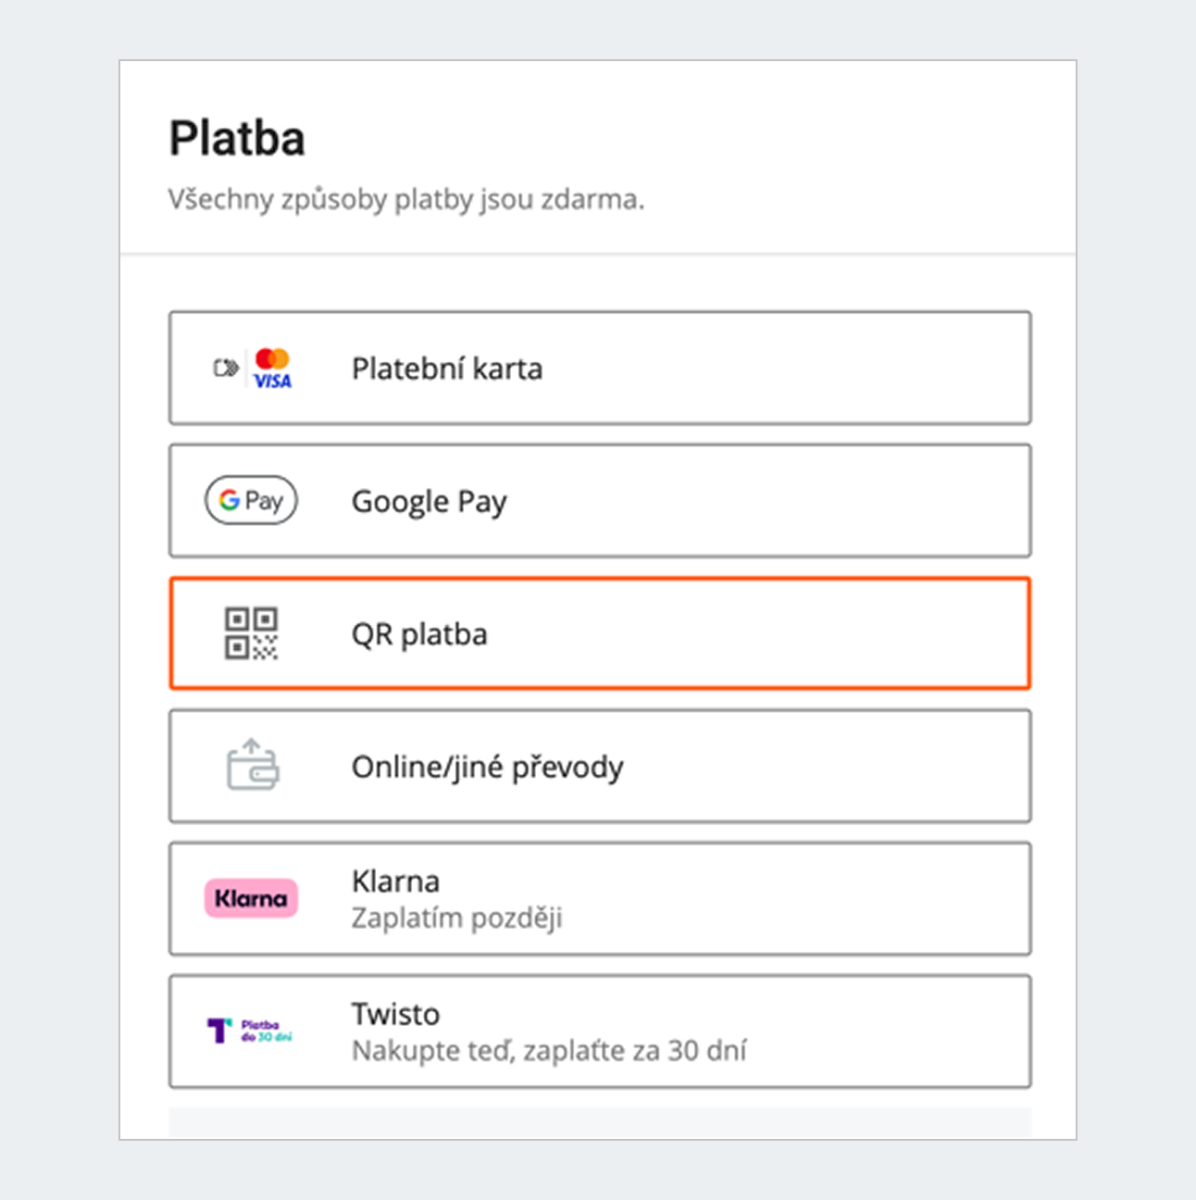
Task: Select the QR platba payment option
Action: pos(600,633)
